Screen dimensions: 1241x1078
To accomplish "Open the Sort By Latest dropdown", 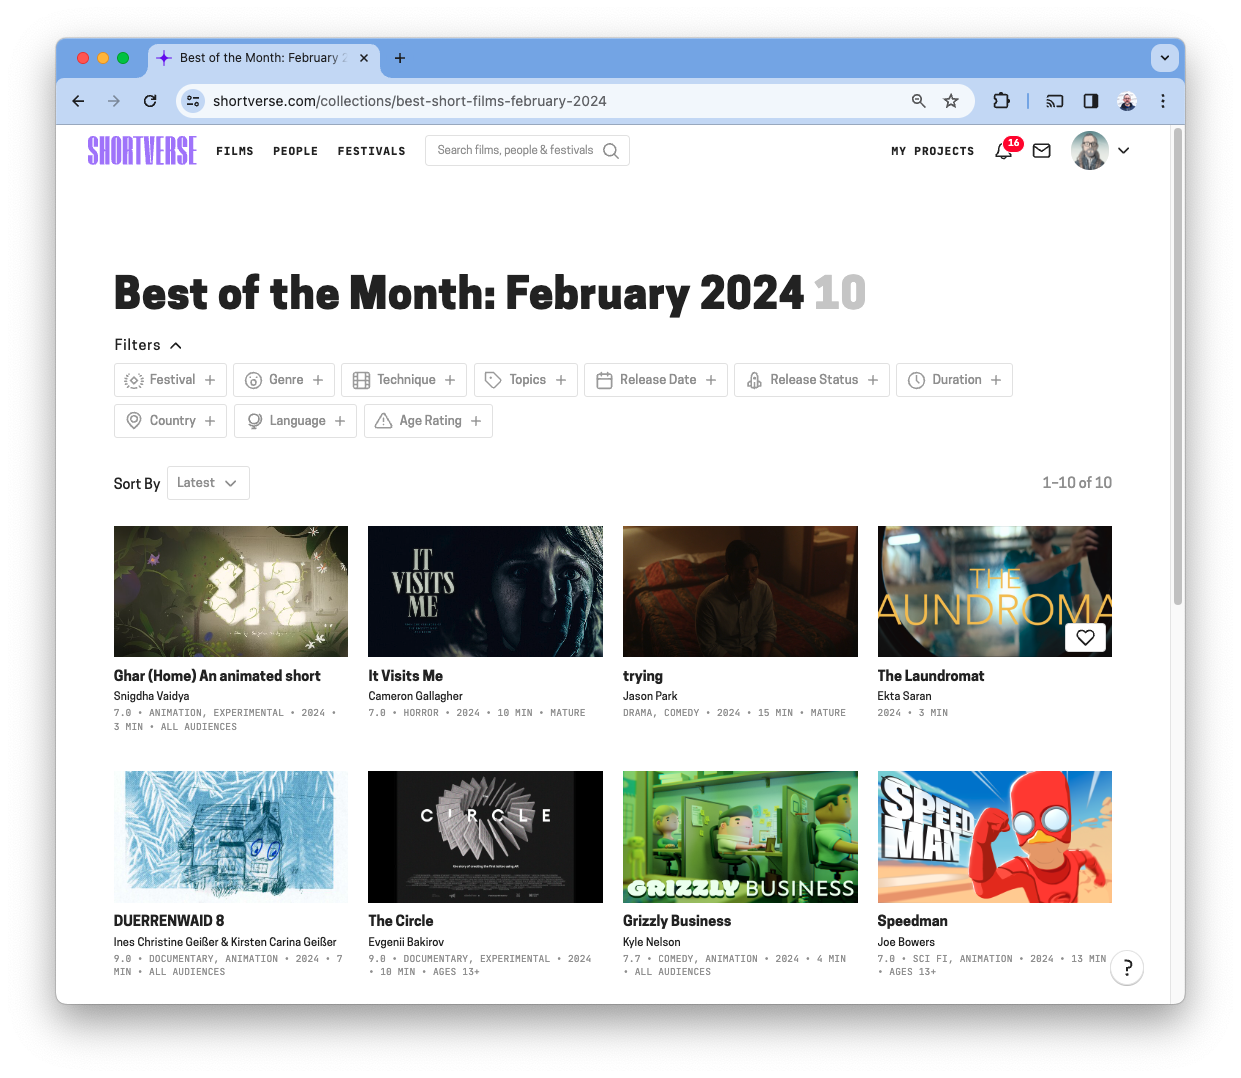I will click(x=207, y=483).
